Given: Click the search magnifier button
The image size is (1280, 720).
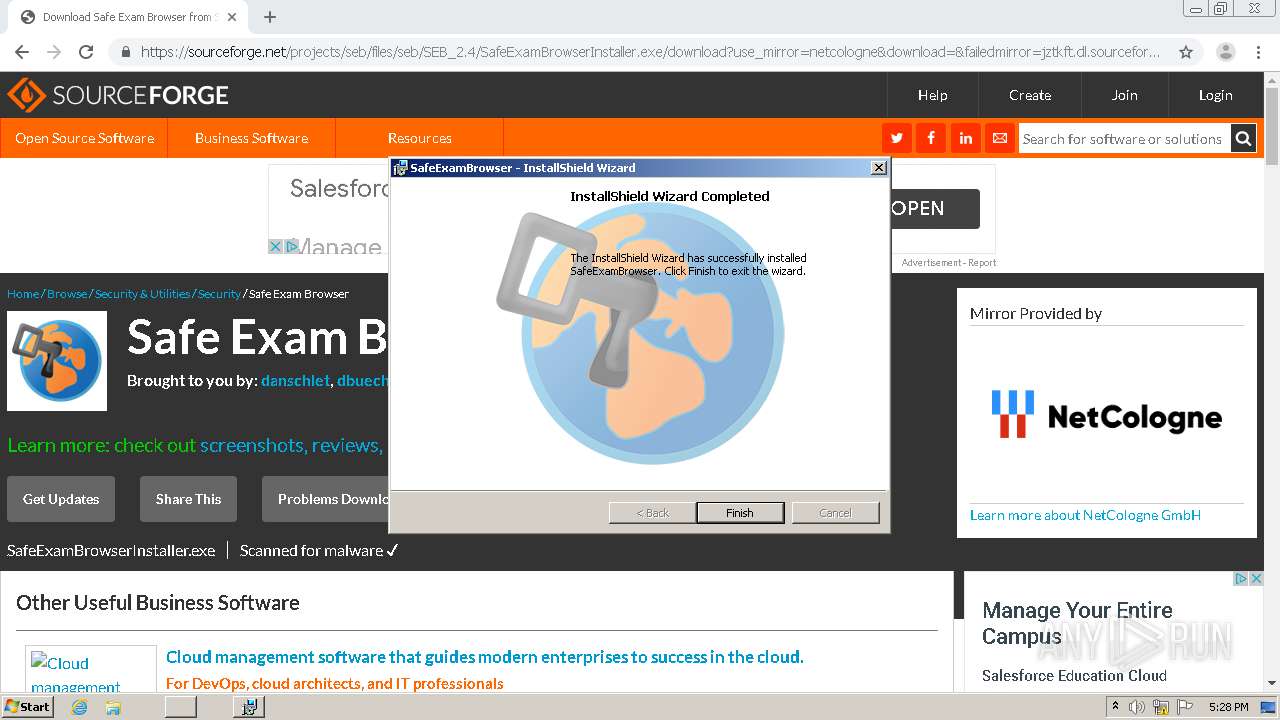Looking at the screenshot, I should point(1243,139).
